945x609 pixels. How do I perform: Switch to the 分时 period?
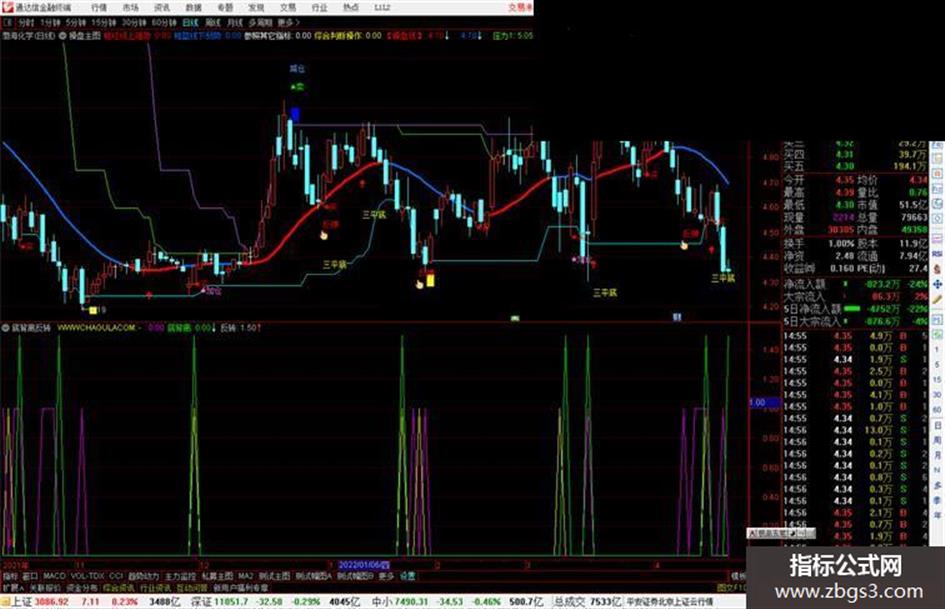[x=26, y=23]
